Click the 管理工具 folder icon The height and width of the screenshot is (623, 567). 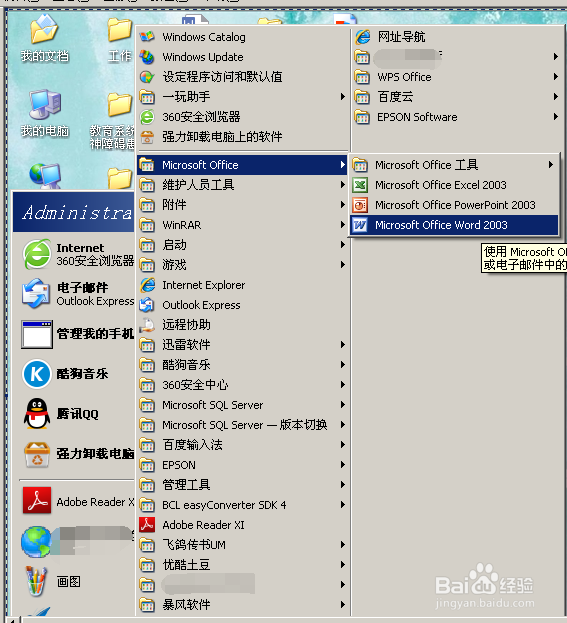pyautogui.click(x=147, y=485)
